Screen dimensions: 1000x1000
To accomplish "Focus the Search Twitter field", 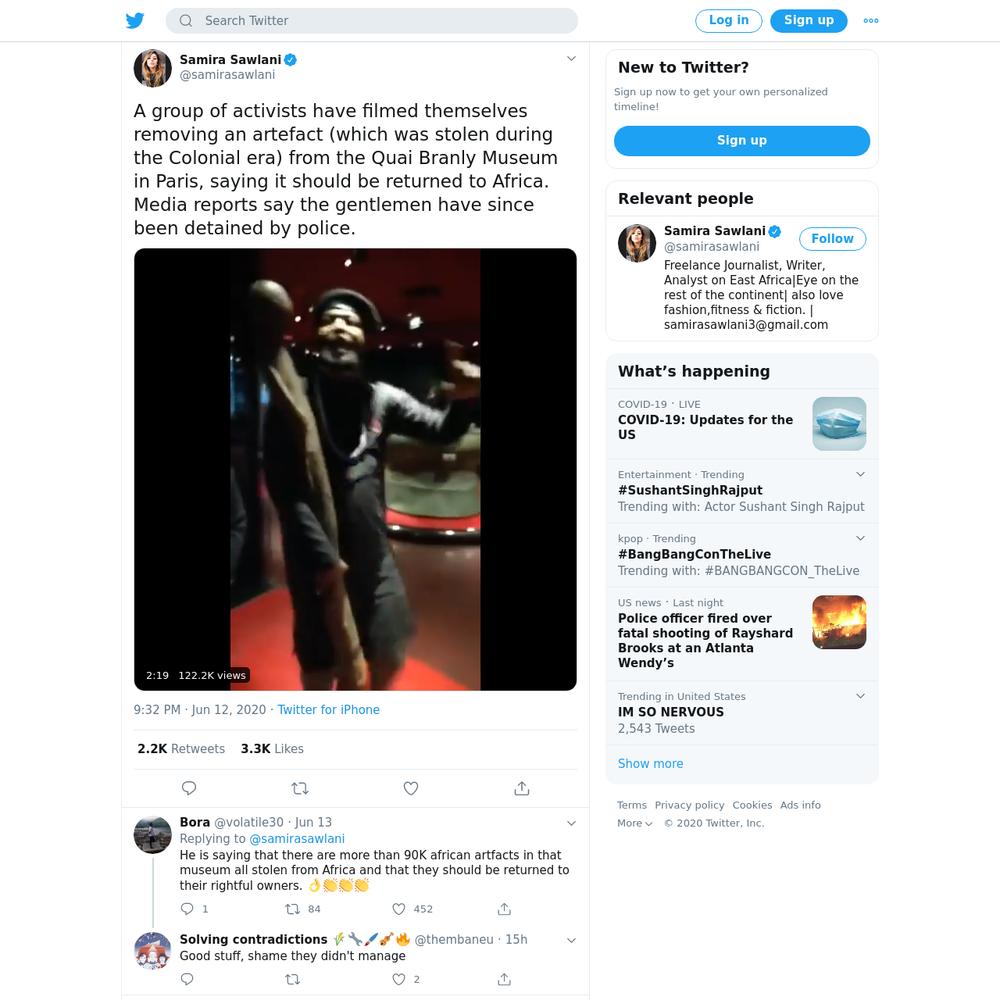I will pyautogui.click(x=372, y=20).
